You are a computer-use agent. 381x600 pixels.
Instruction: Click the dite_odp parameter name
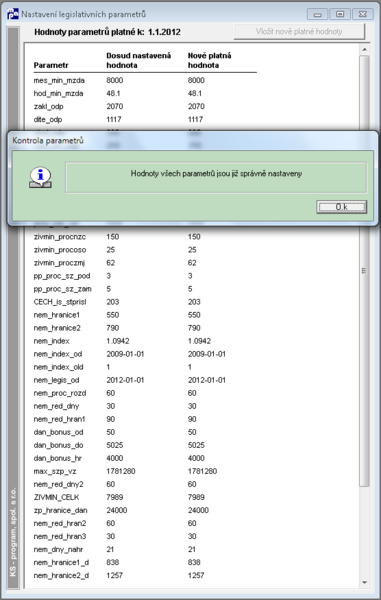(x=47, y=119)
